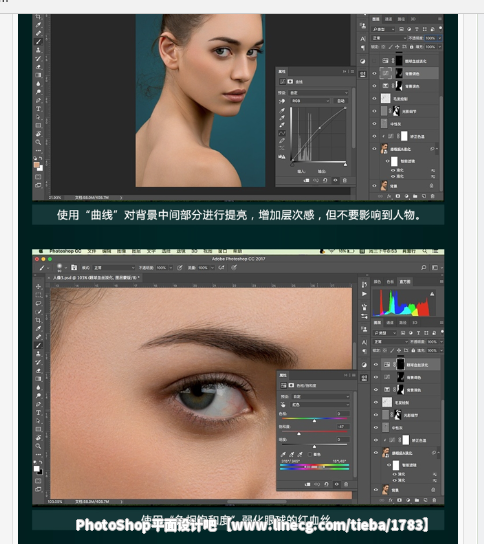Hide bottom background layer in lower Layers panel
Viewport: 484px width, 544px height.
(x=376, y=490)
